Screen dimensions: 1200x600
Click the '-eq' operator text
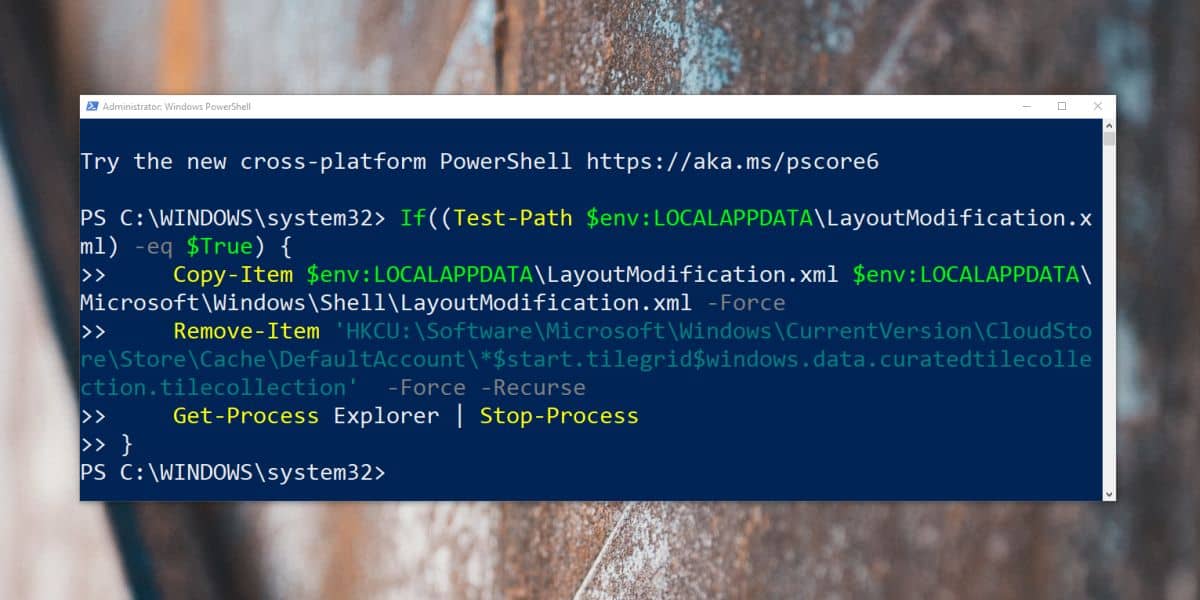click(x=153, y=246)
